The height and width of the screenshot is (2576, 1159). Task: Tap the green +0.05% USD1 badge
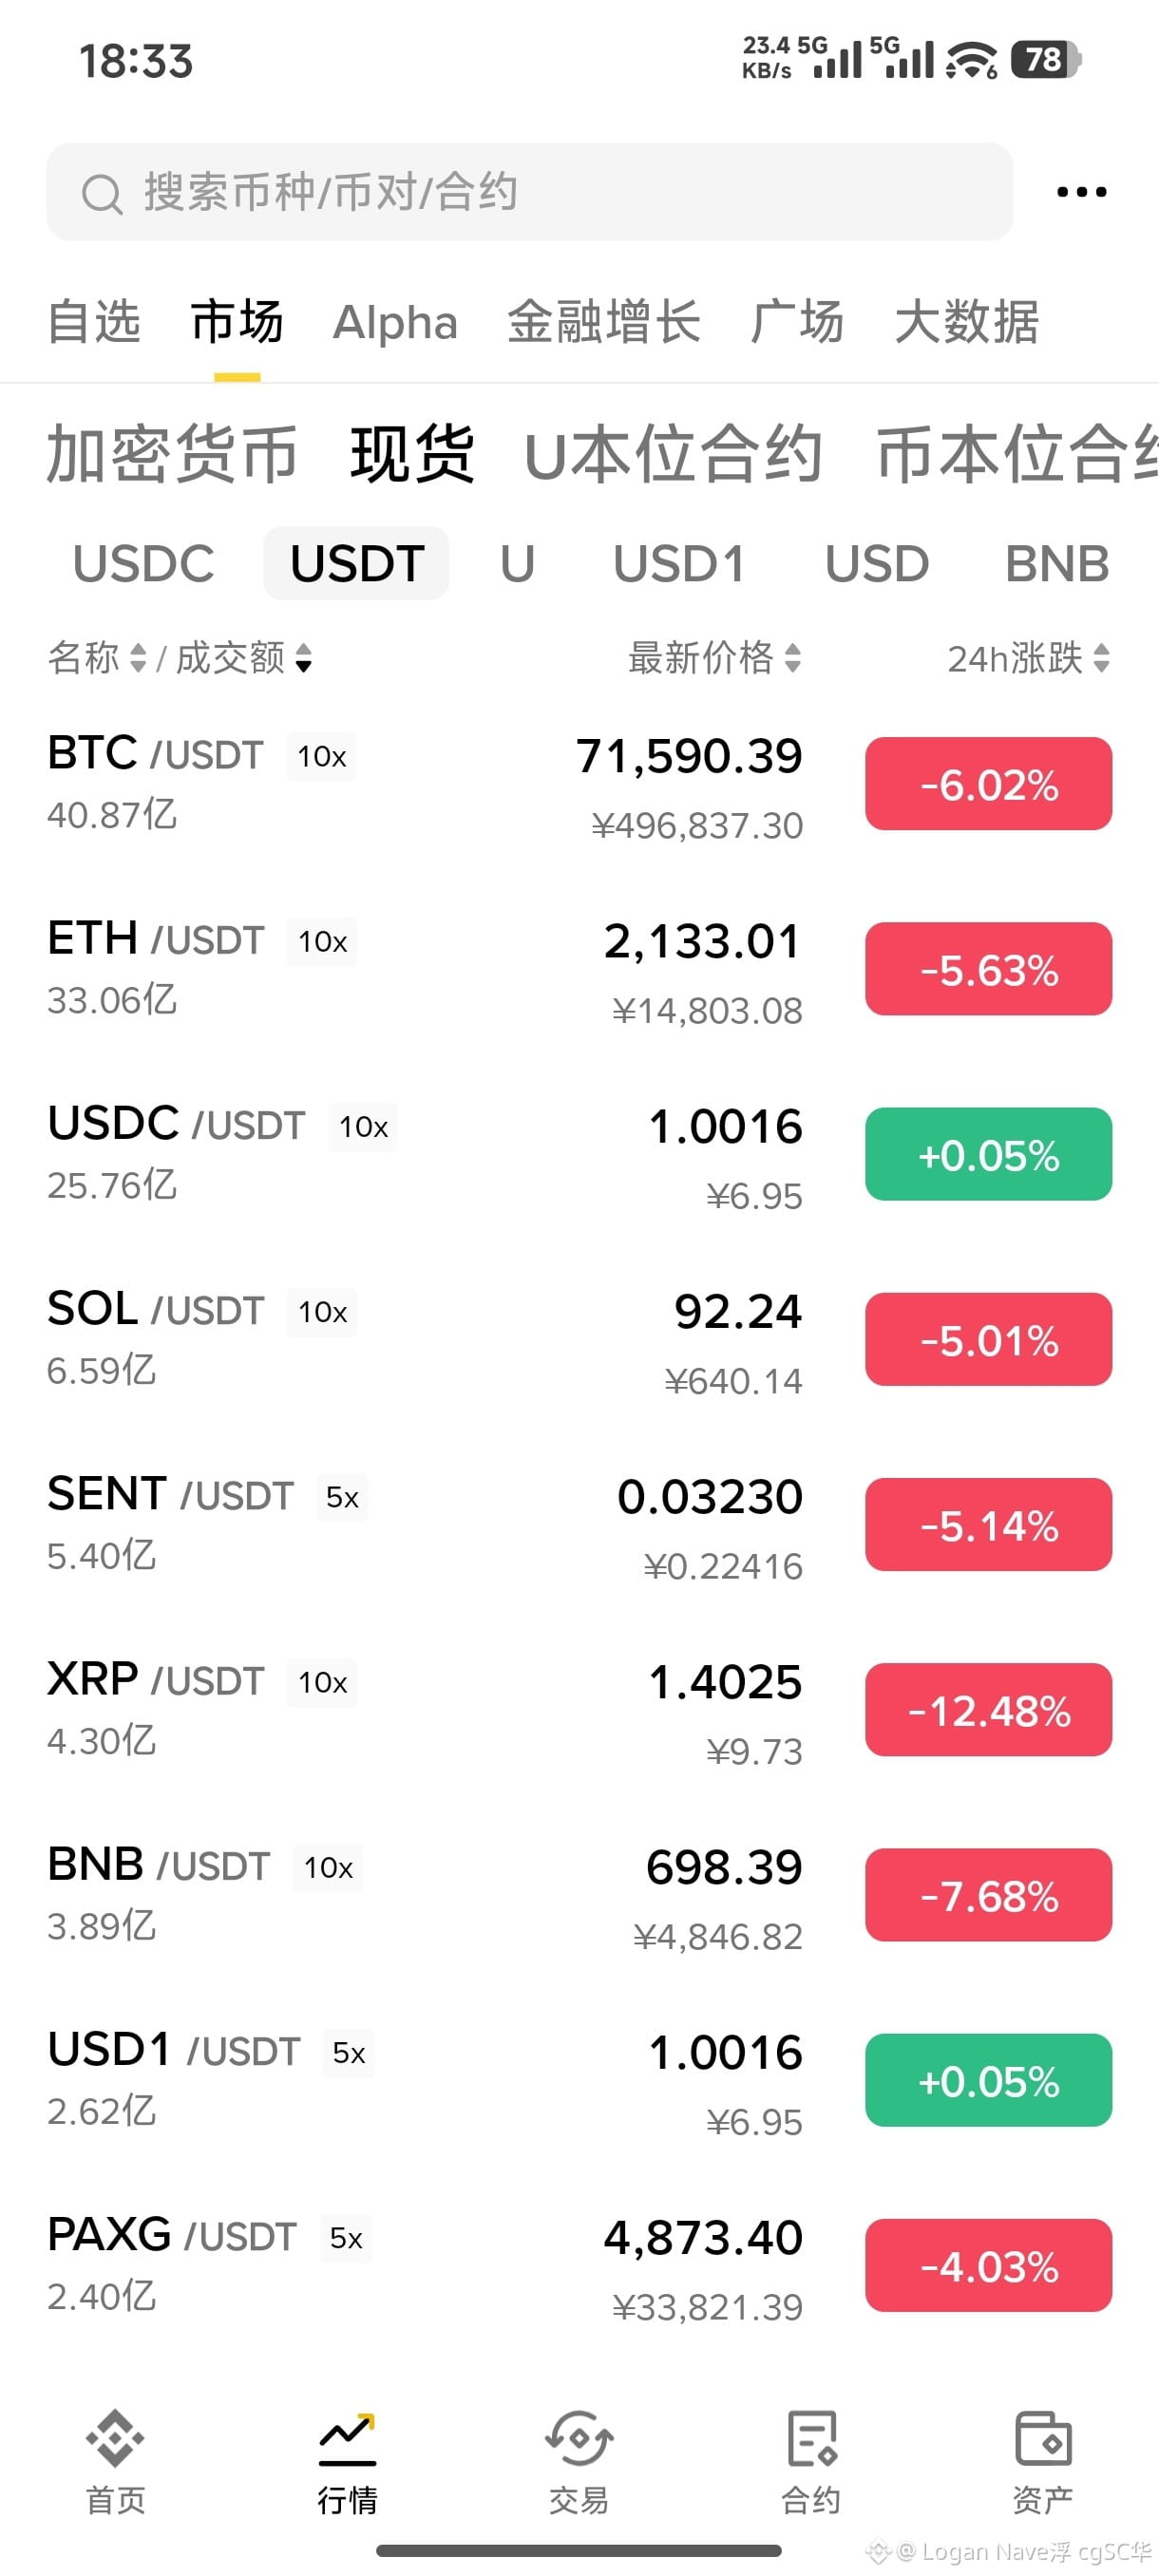pyautogui.click(x=988, y=2080)
